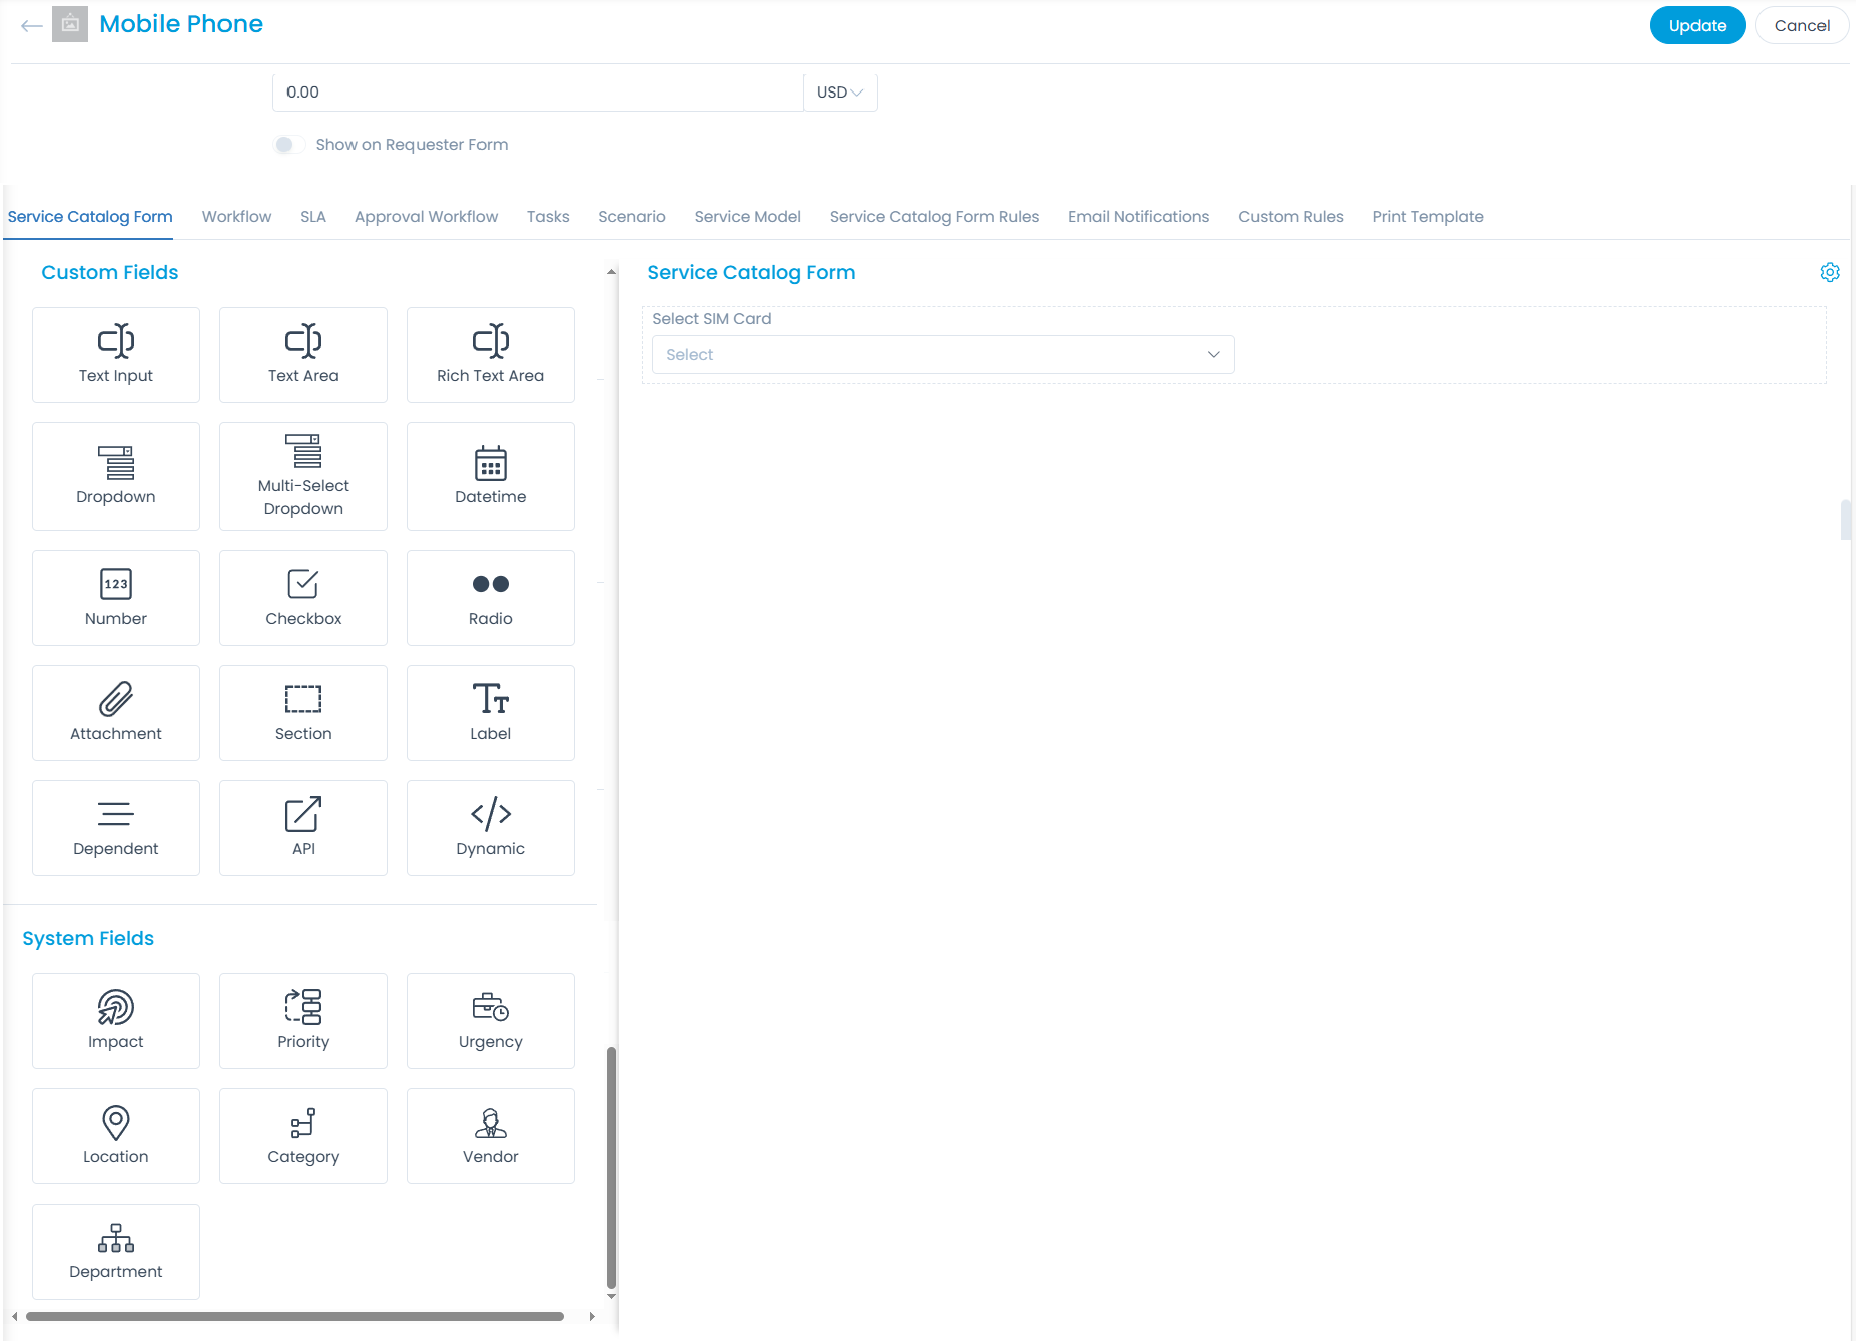The image size is (1856, 1341).
Task: Select the Text Input custom field
Action: click(x=115, y=355)
